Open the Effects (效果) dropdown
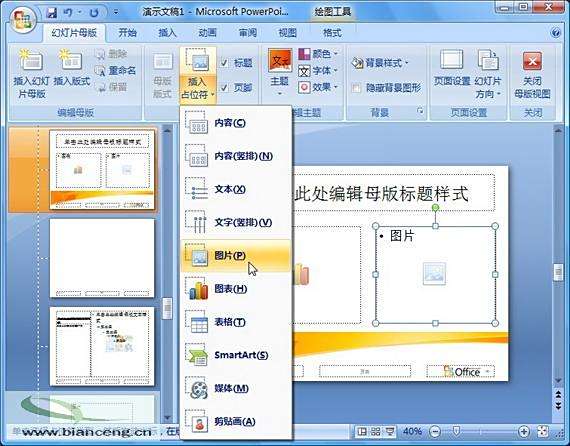 [x=318, y=87]
